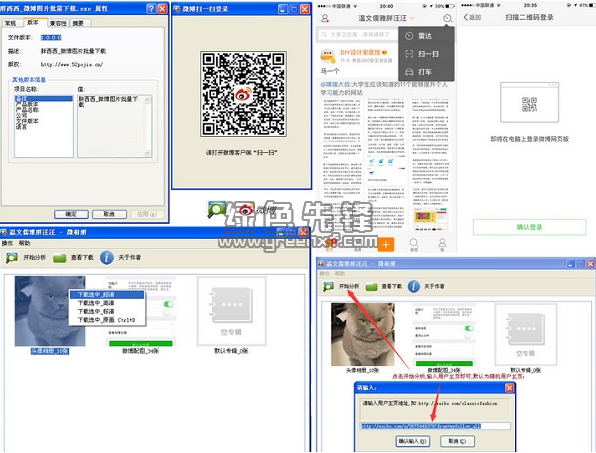This screenshot has height=453, width=596.
Task: Tap the green 确认登录 button
Action: [x=529, y=227]
